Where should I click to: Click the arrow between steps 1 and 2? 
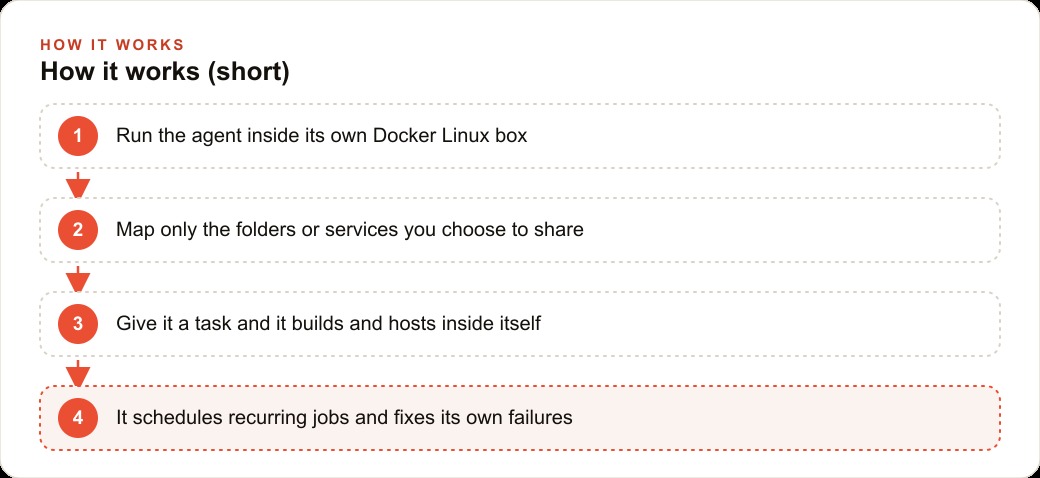click(x=78, y=184)
